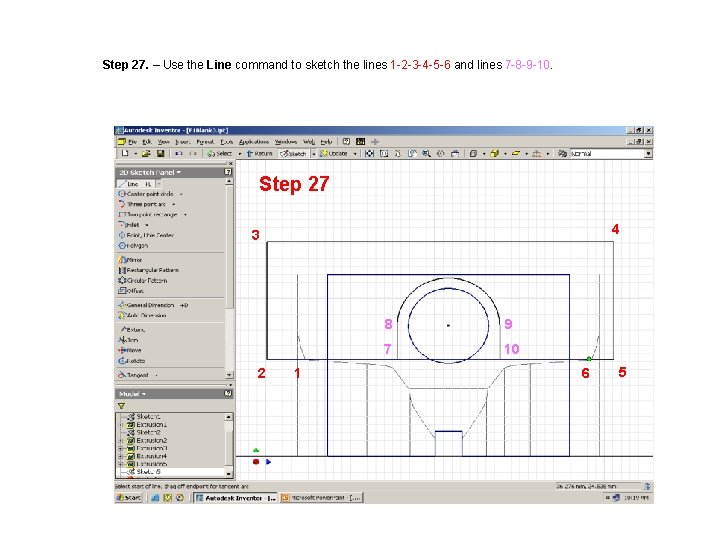Open the 2D Sketch Panel dropdown title
The height and width of the screenshot is (540, 720).
point(150,172)
